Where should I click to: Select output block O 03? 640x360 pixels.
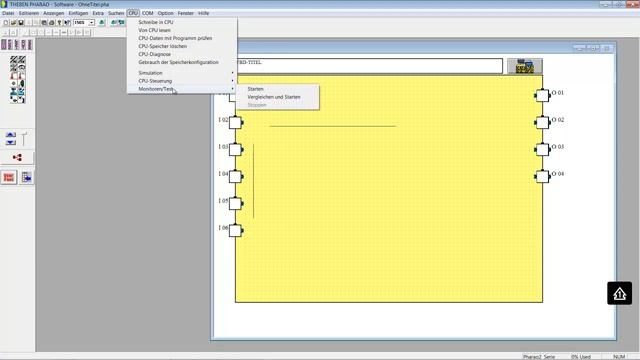point(542,149)
